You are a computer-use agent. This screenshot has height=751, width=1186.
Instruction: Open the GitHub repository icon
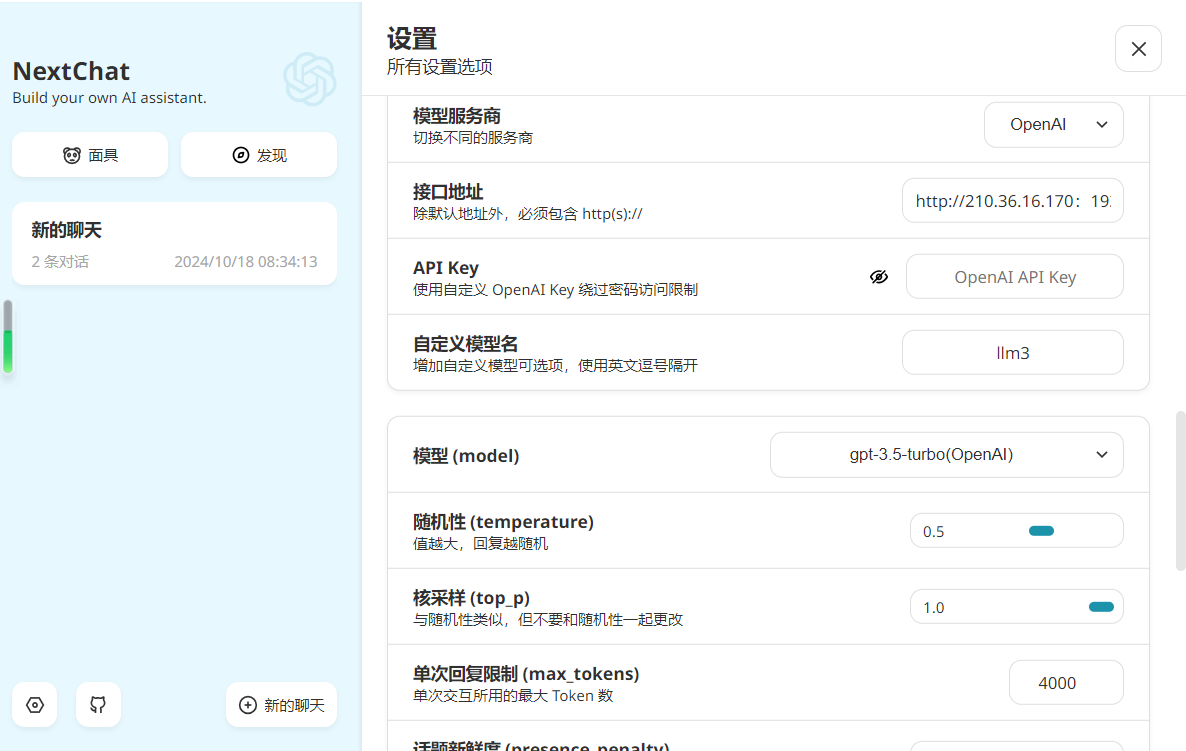[x=98, y=705]
